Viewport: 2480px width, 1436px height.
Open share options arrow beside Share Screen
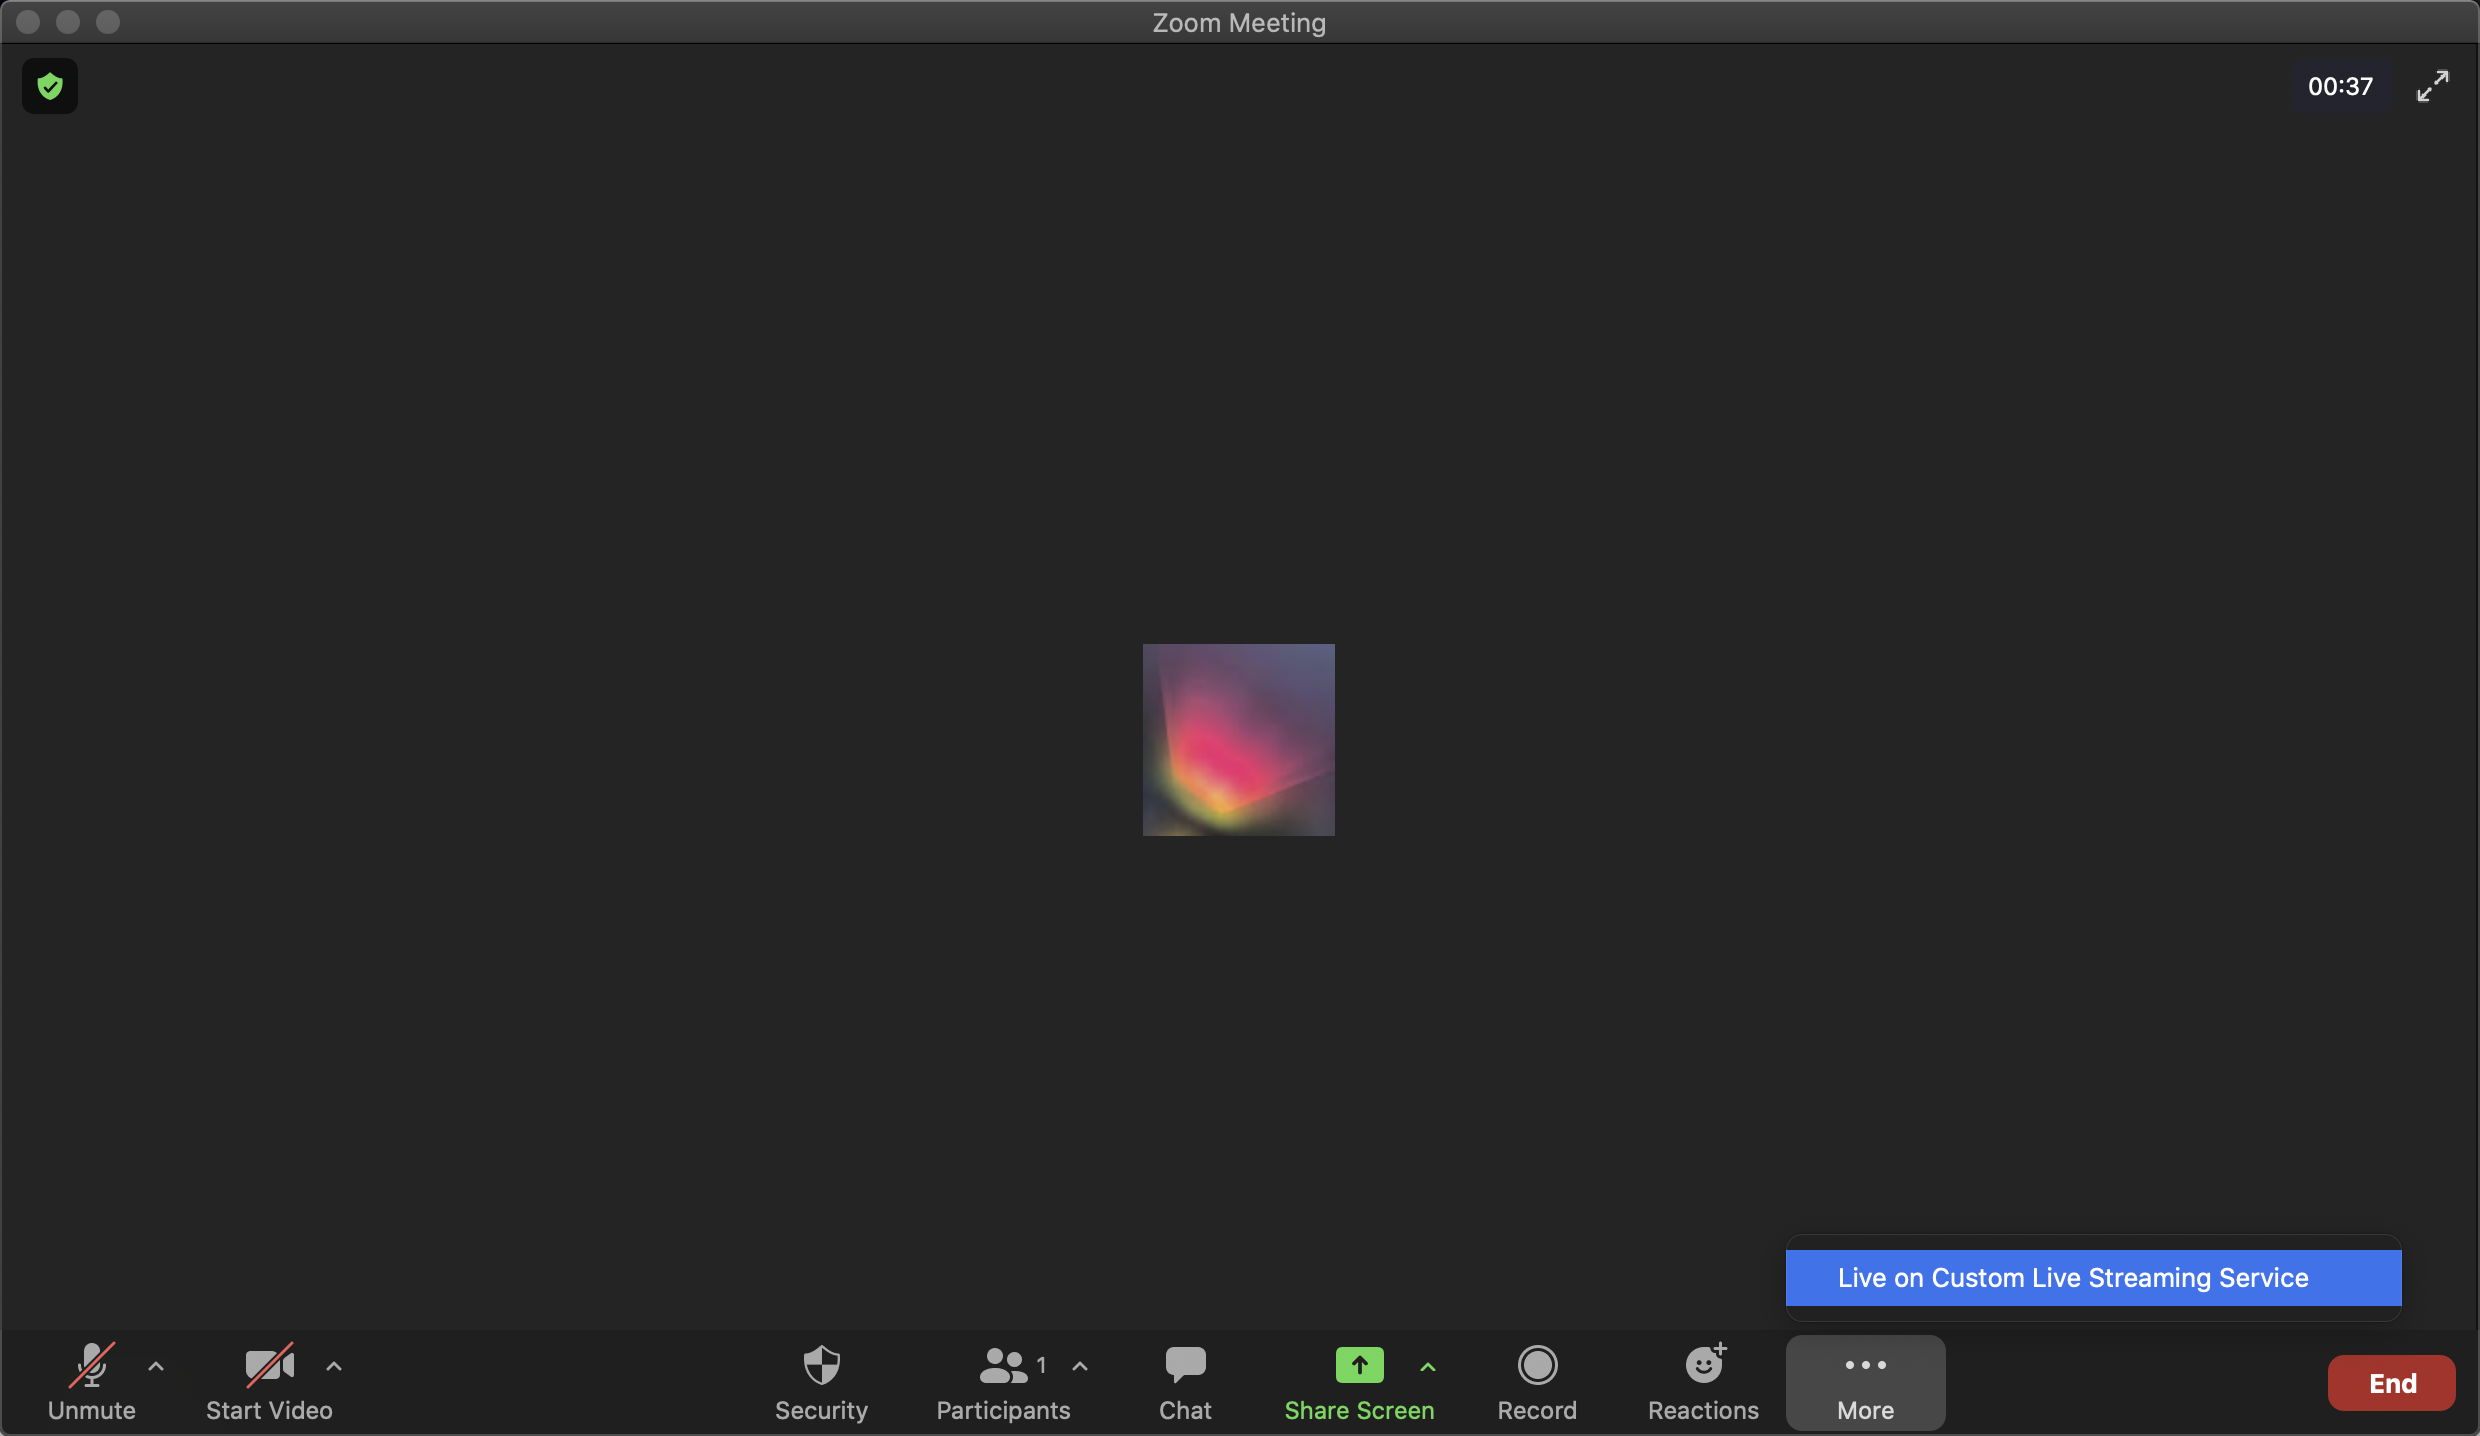click(1428, 1366)
